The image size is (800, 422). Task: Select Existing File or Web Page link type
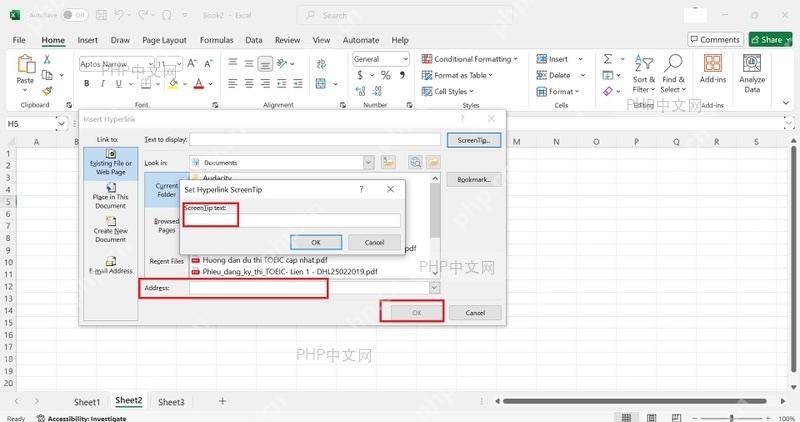click(x=111, y=163)
